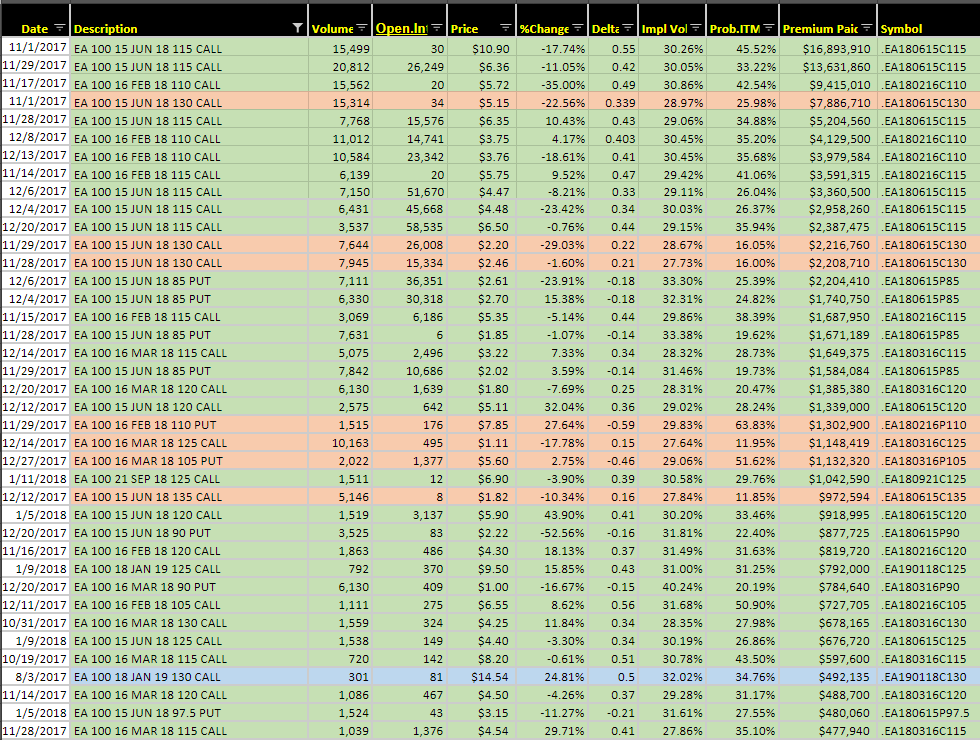Select volume cell 10,163

pos(340,443)
